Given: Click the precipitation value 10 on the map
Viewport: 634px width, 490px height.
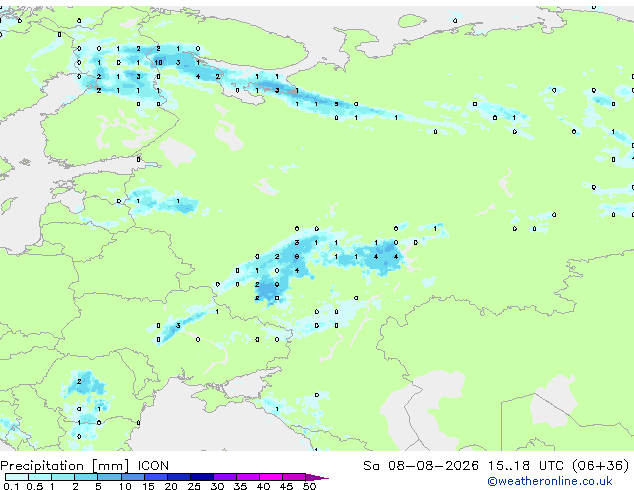Looking at the screenshot, I should click(158, 62).
